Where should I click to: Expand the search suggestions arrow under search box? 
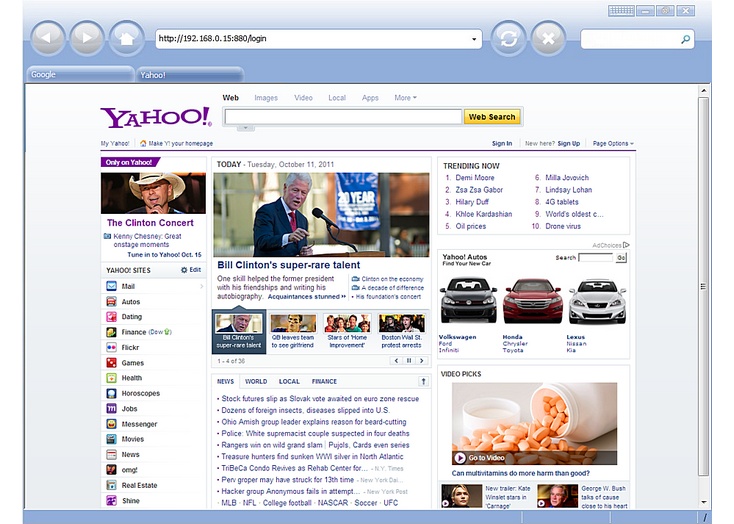245,127
